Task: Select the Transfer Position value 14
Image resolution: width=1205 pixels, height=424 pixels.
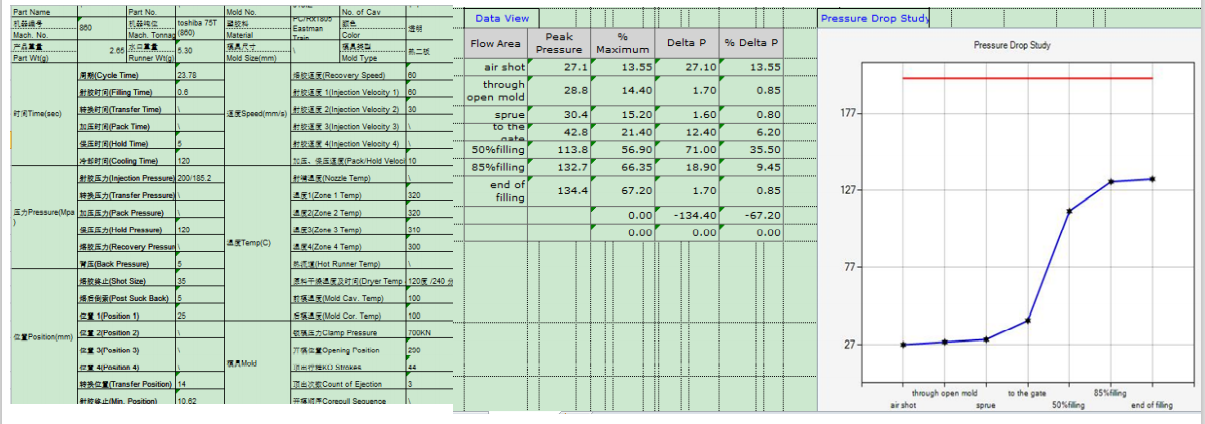Action: coord(199,384)
